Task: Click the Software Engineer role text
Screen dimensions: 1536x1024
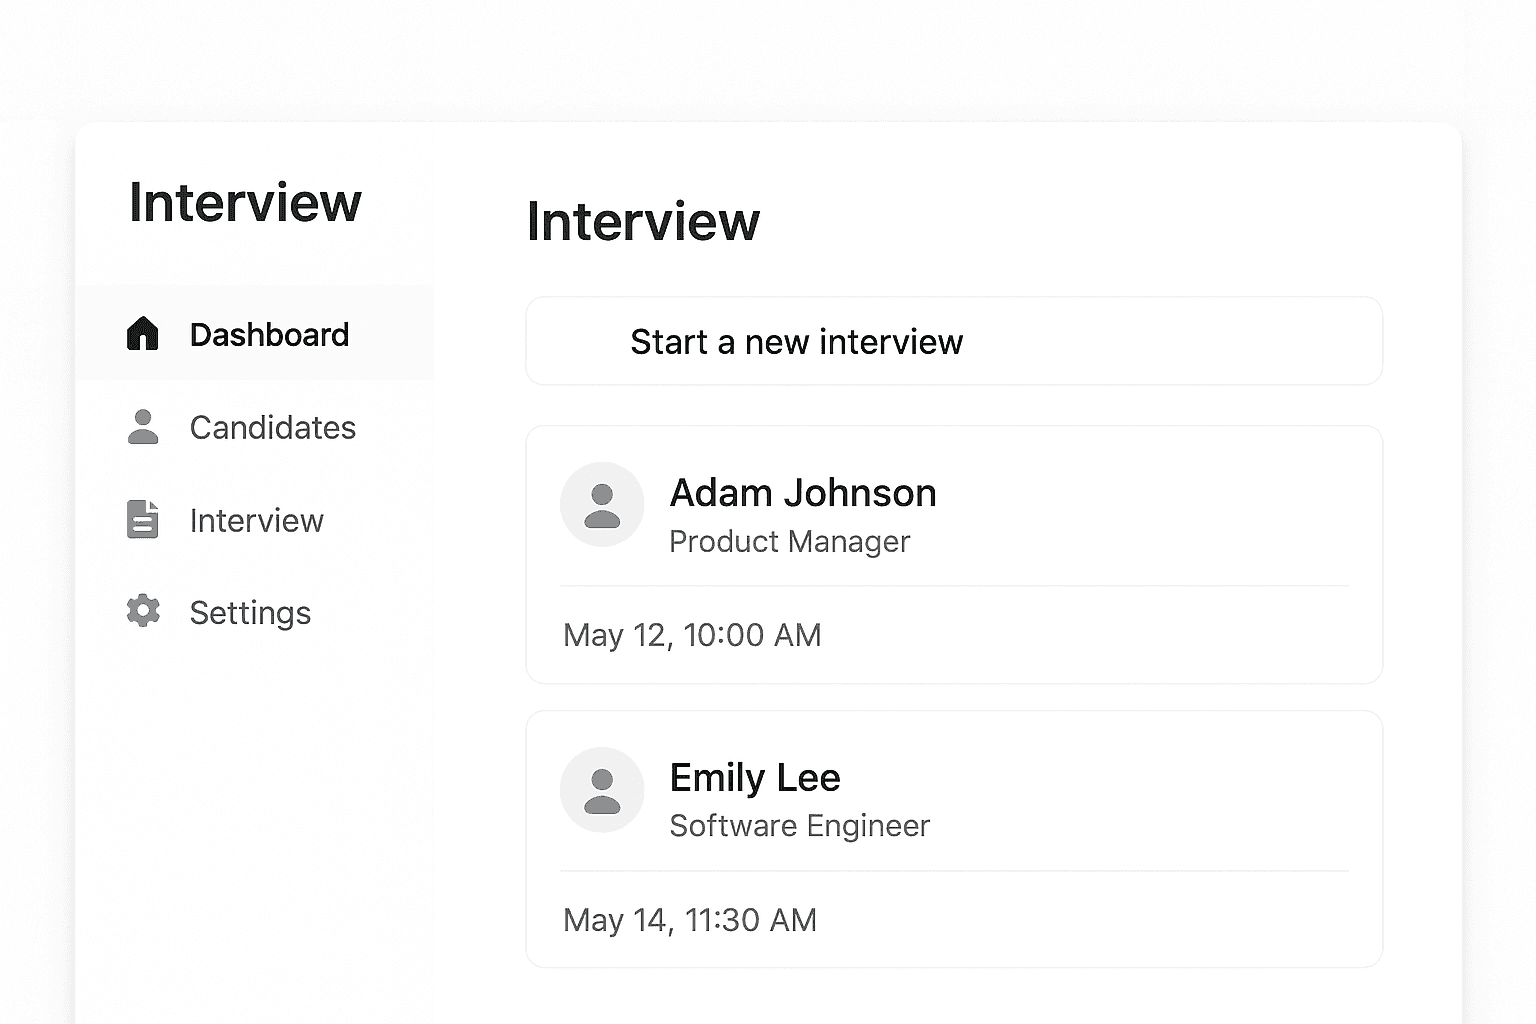Action: coord(799,826)
